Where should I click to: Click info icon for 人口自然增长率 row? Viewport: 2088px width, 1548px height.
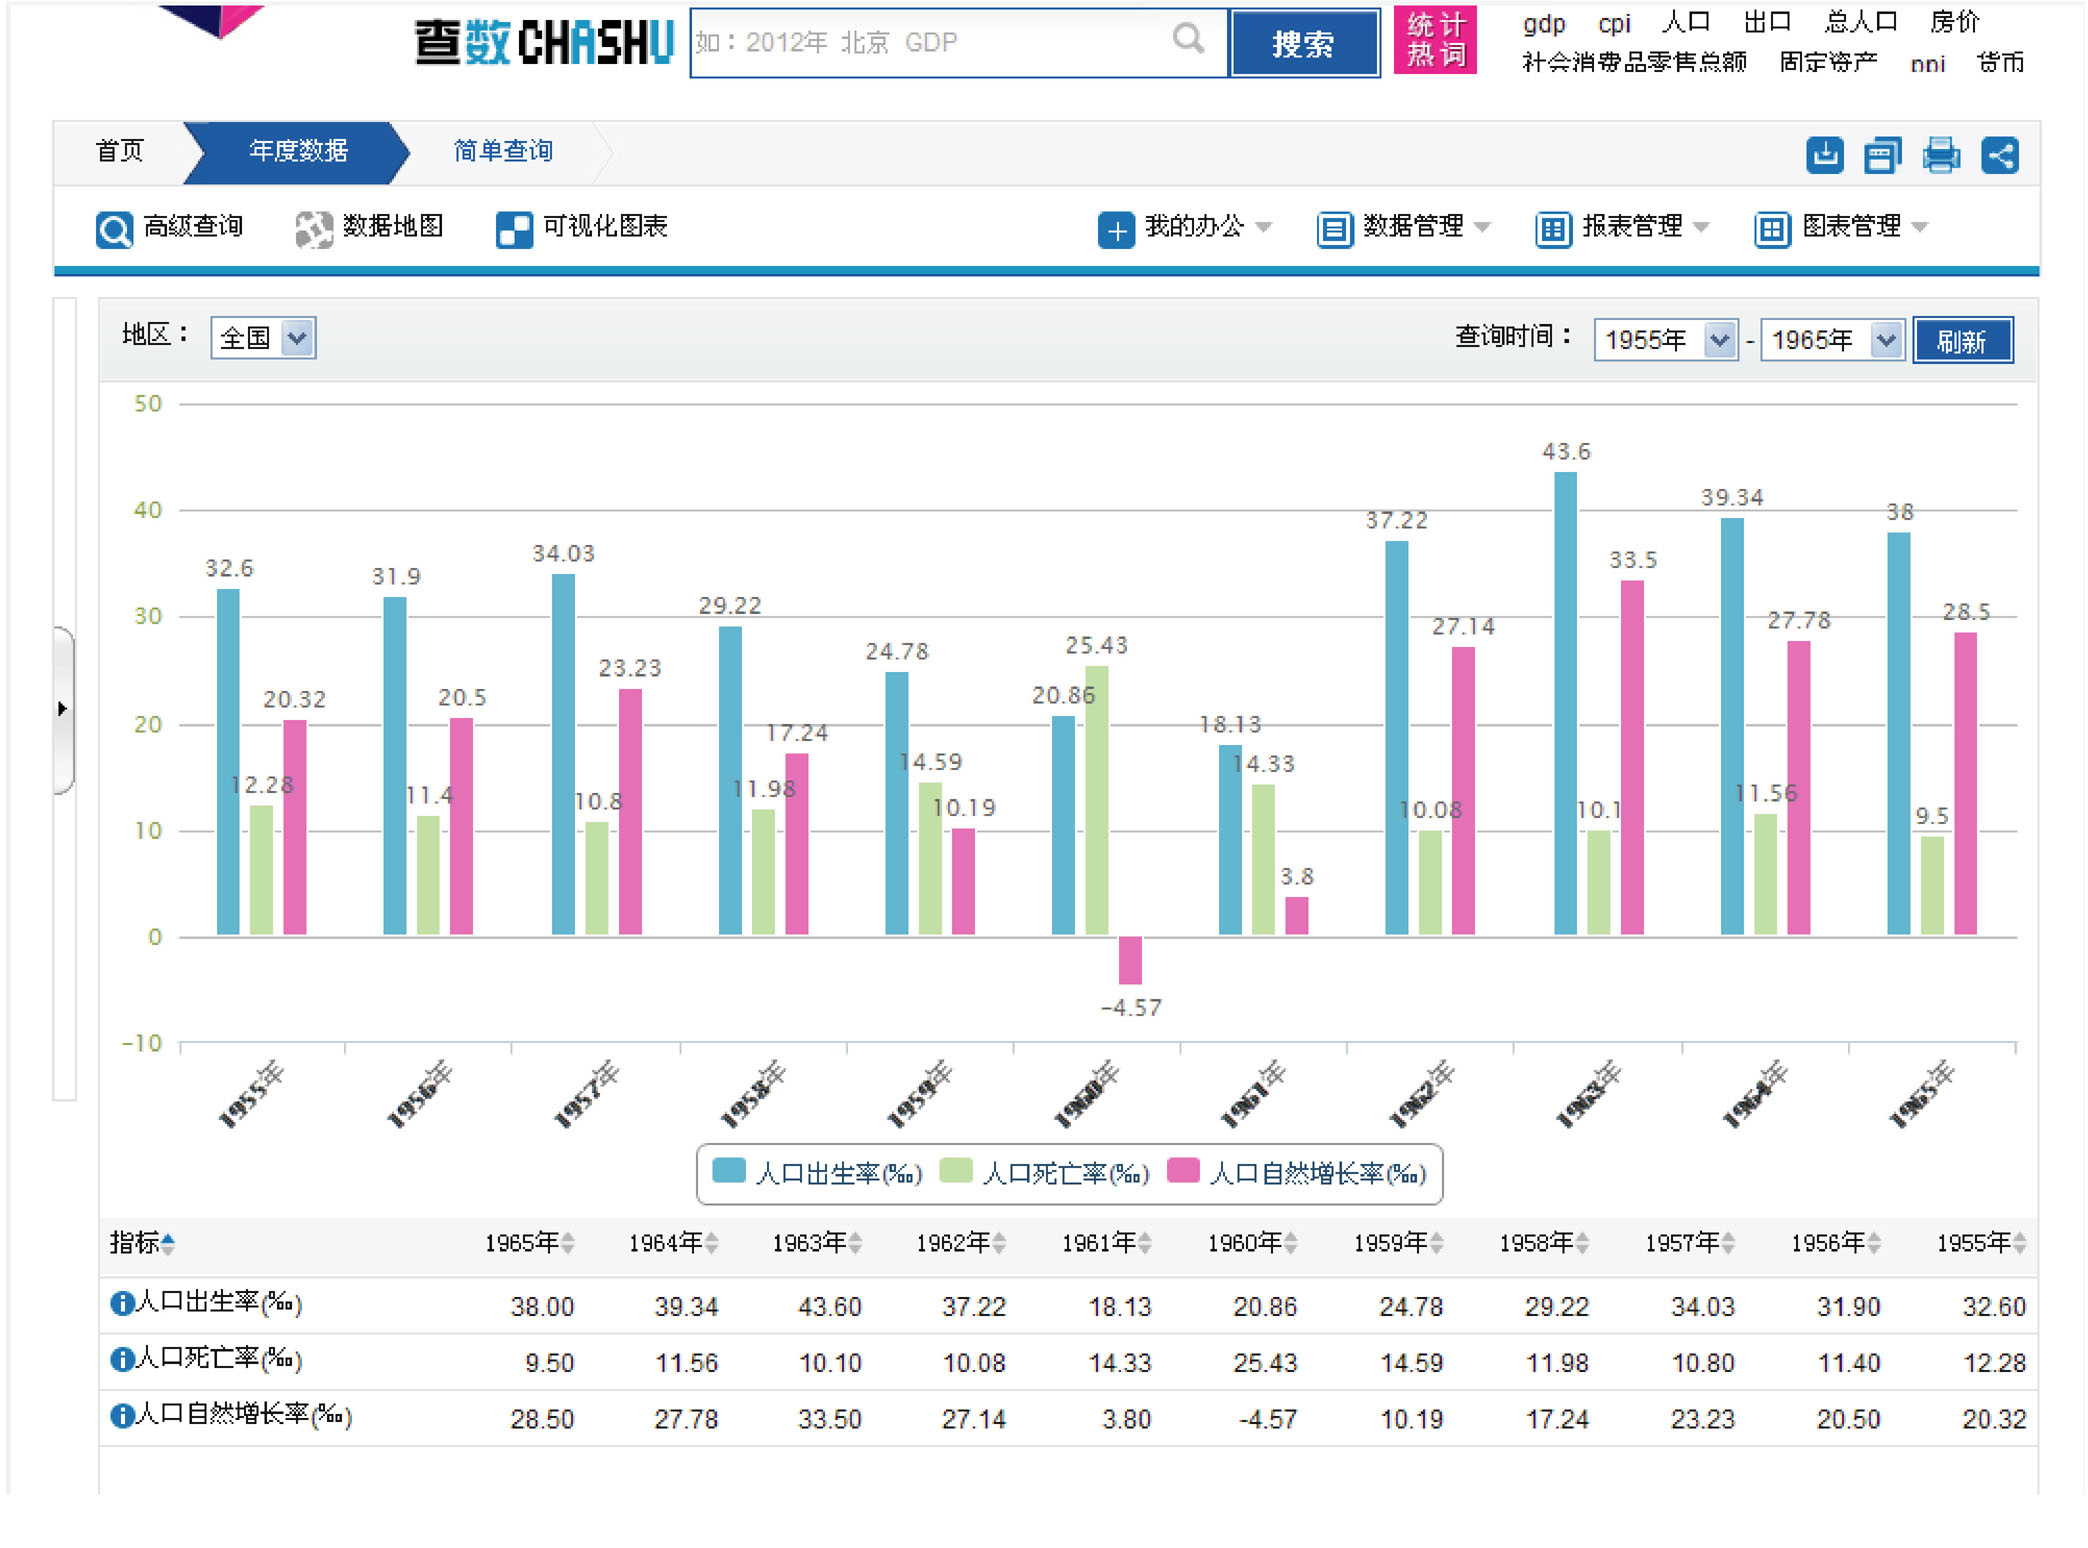click(121, 1415)
